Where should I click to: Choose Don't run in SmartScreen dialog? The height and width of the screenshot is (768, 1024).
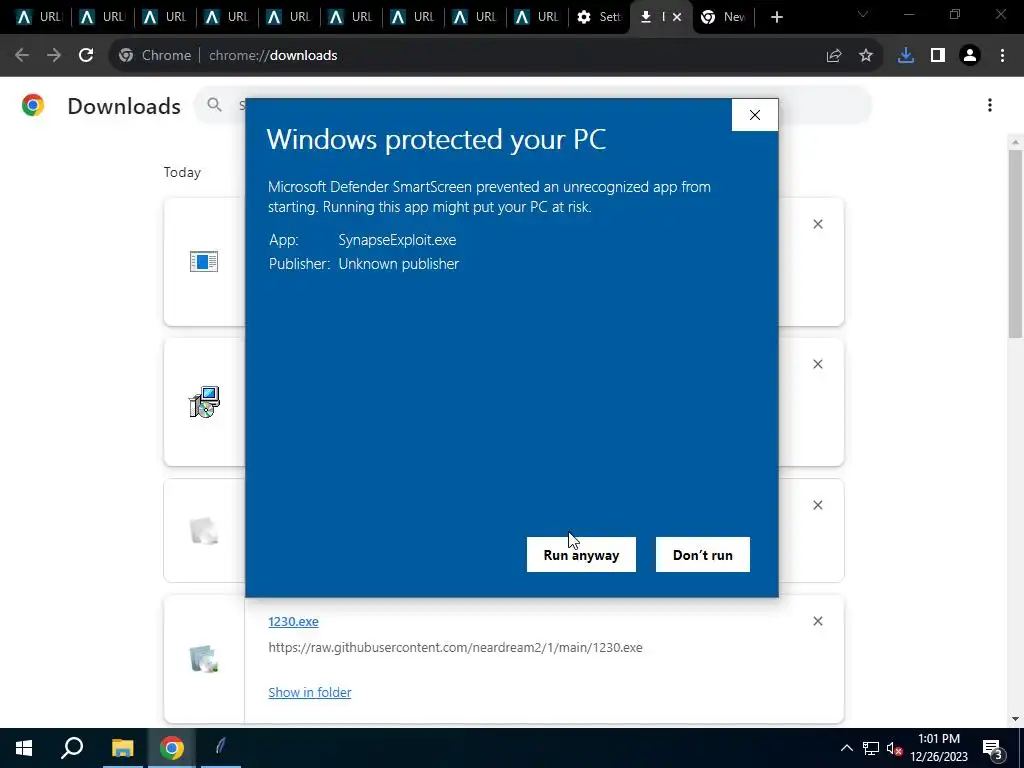coord(703,554)
